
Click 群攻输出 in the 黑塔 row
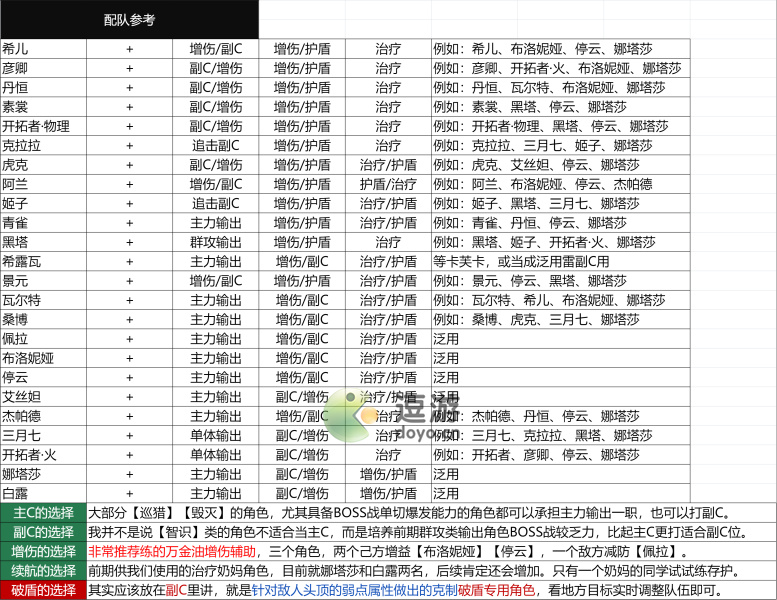point(216,242)
